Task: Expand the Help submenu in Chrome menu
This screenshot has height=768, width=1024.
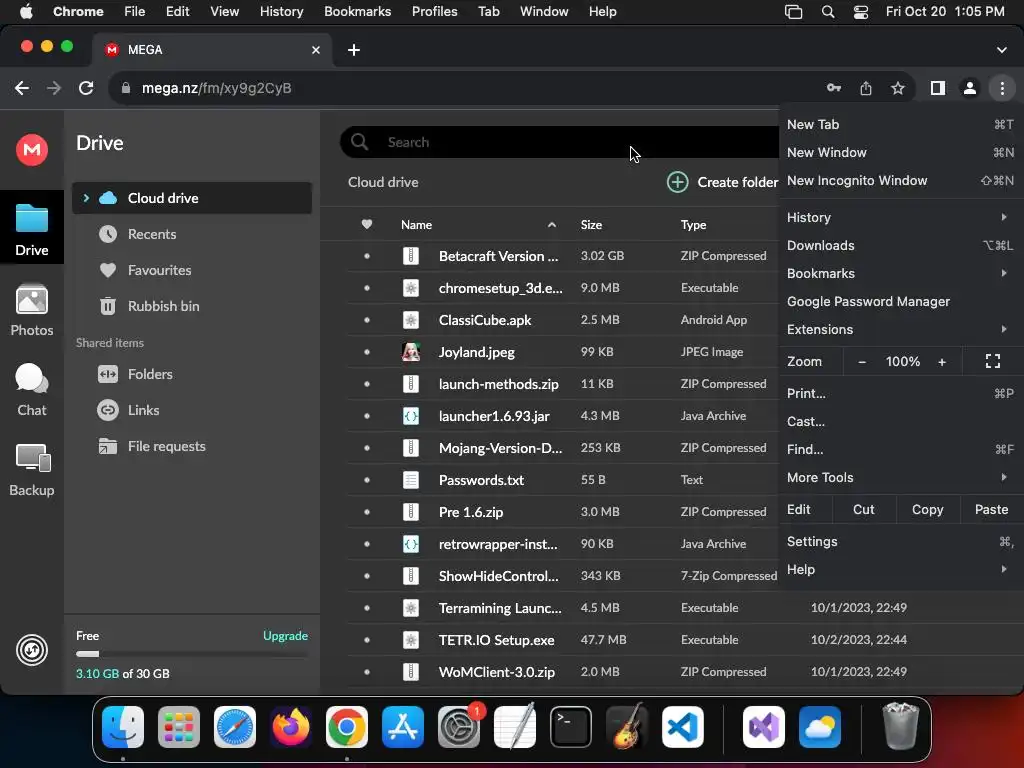Action: point(900,569)
